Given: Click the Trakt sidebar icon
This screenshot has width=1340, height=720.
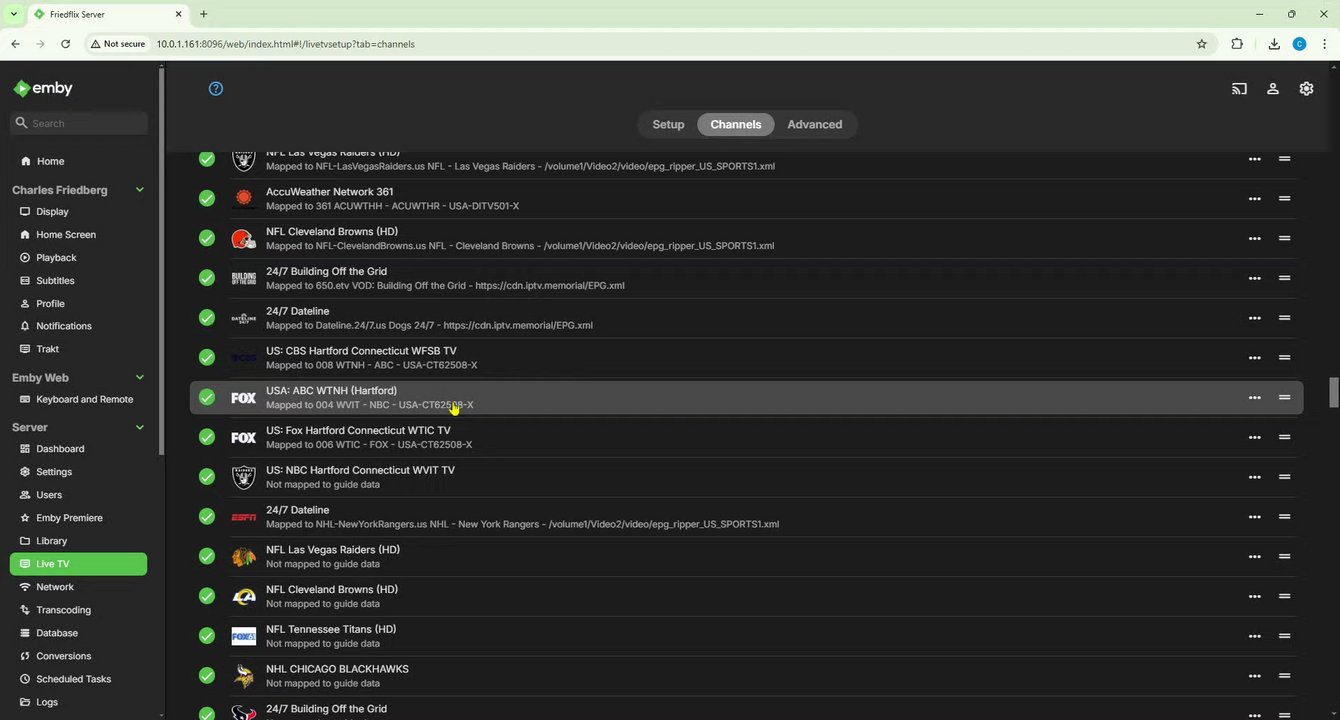Looking at the screenshot, I should [x=25, y=349].
